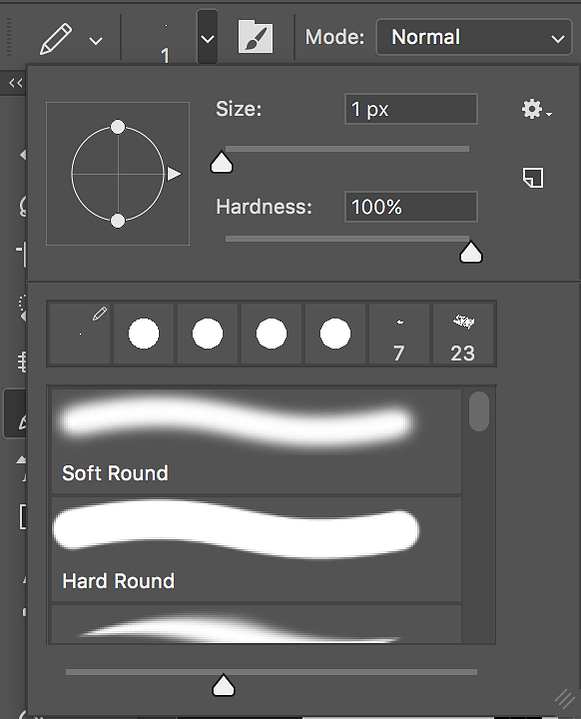Choose the Soft Round brush preset

(256, 441)
